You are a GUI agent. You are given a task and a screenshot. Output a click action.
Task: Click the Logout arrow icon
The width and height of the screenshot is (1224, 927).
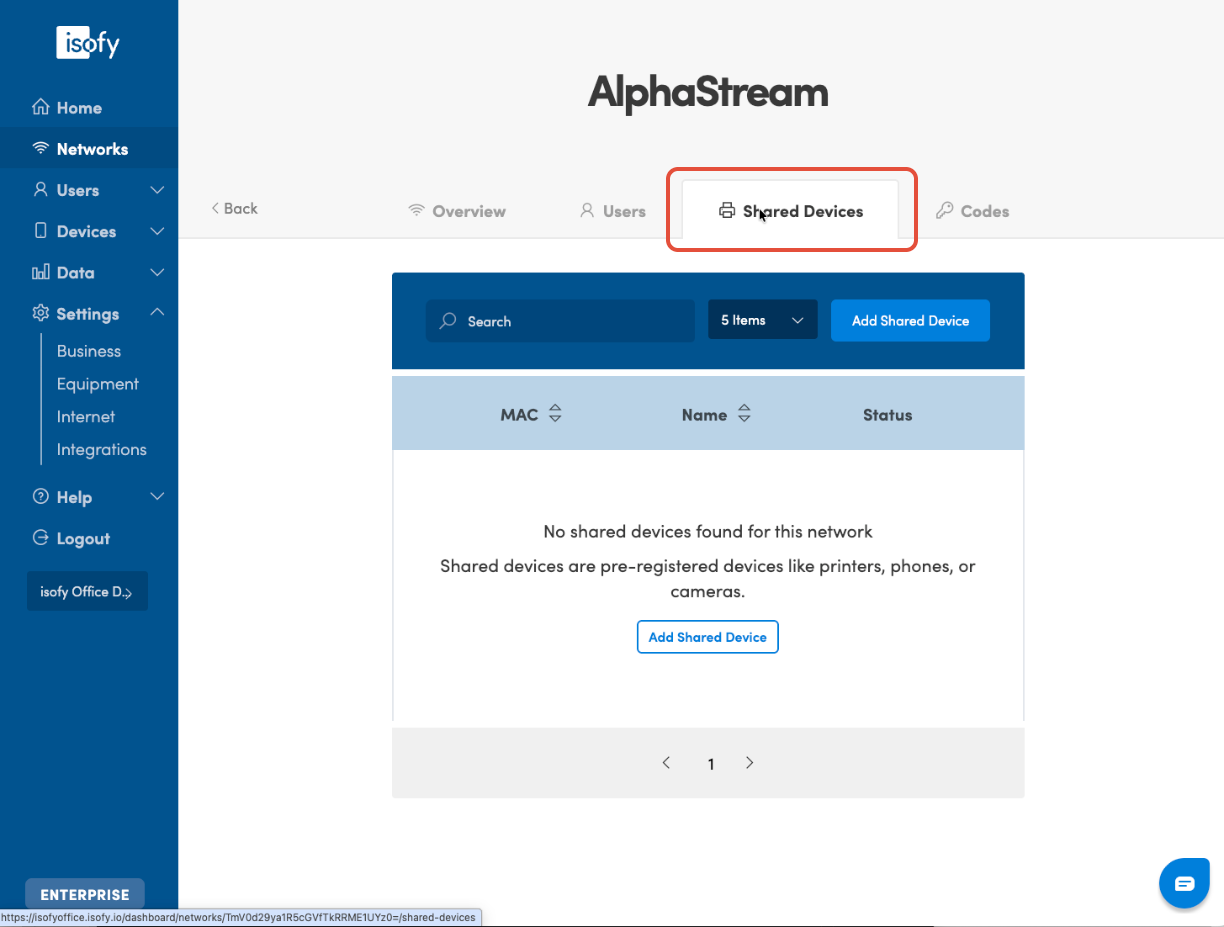click(40, 538)
